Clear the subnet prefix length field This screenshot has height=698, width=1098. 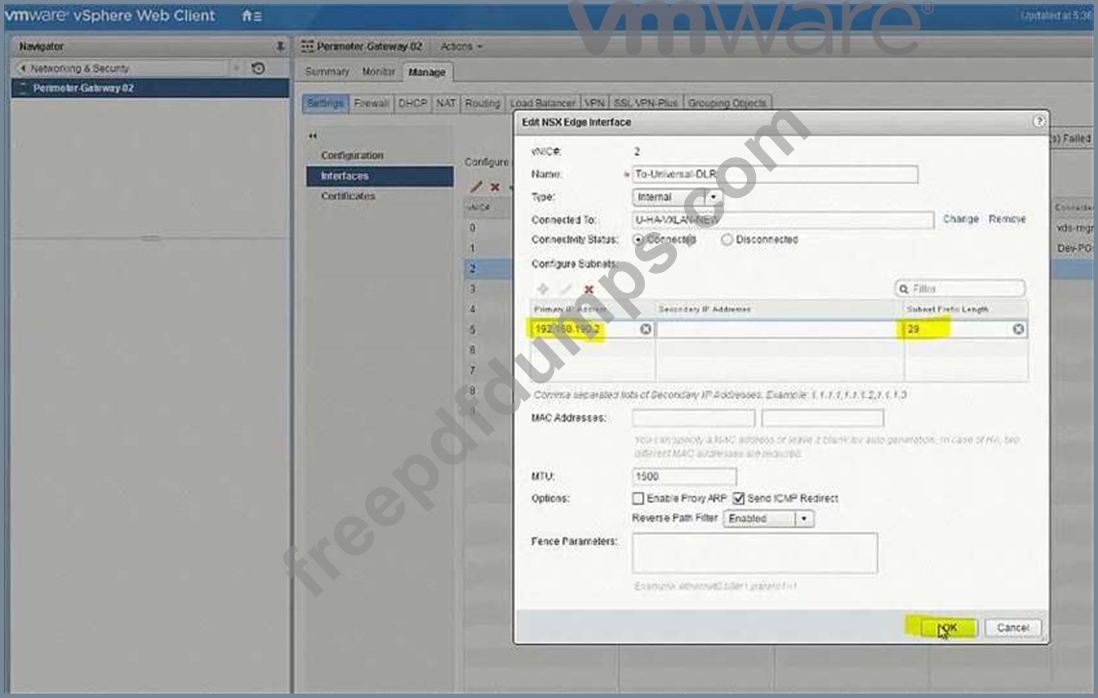(x=1018, y=329)
